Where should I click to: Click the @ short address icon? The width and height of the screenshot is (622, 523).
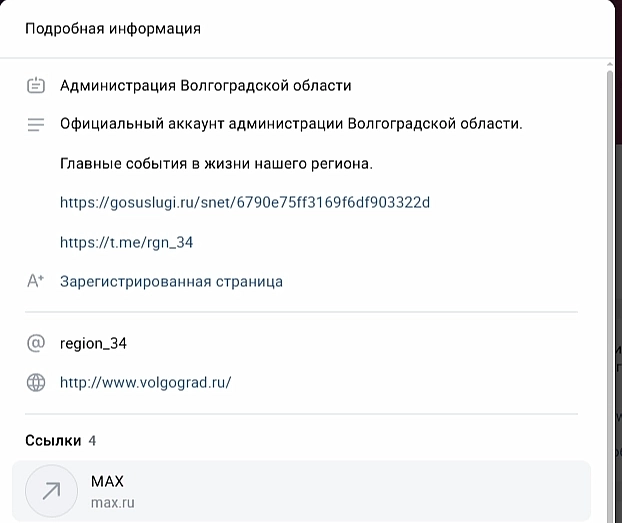pyautogui.click(x=36, y=343)
